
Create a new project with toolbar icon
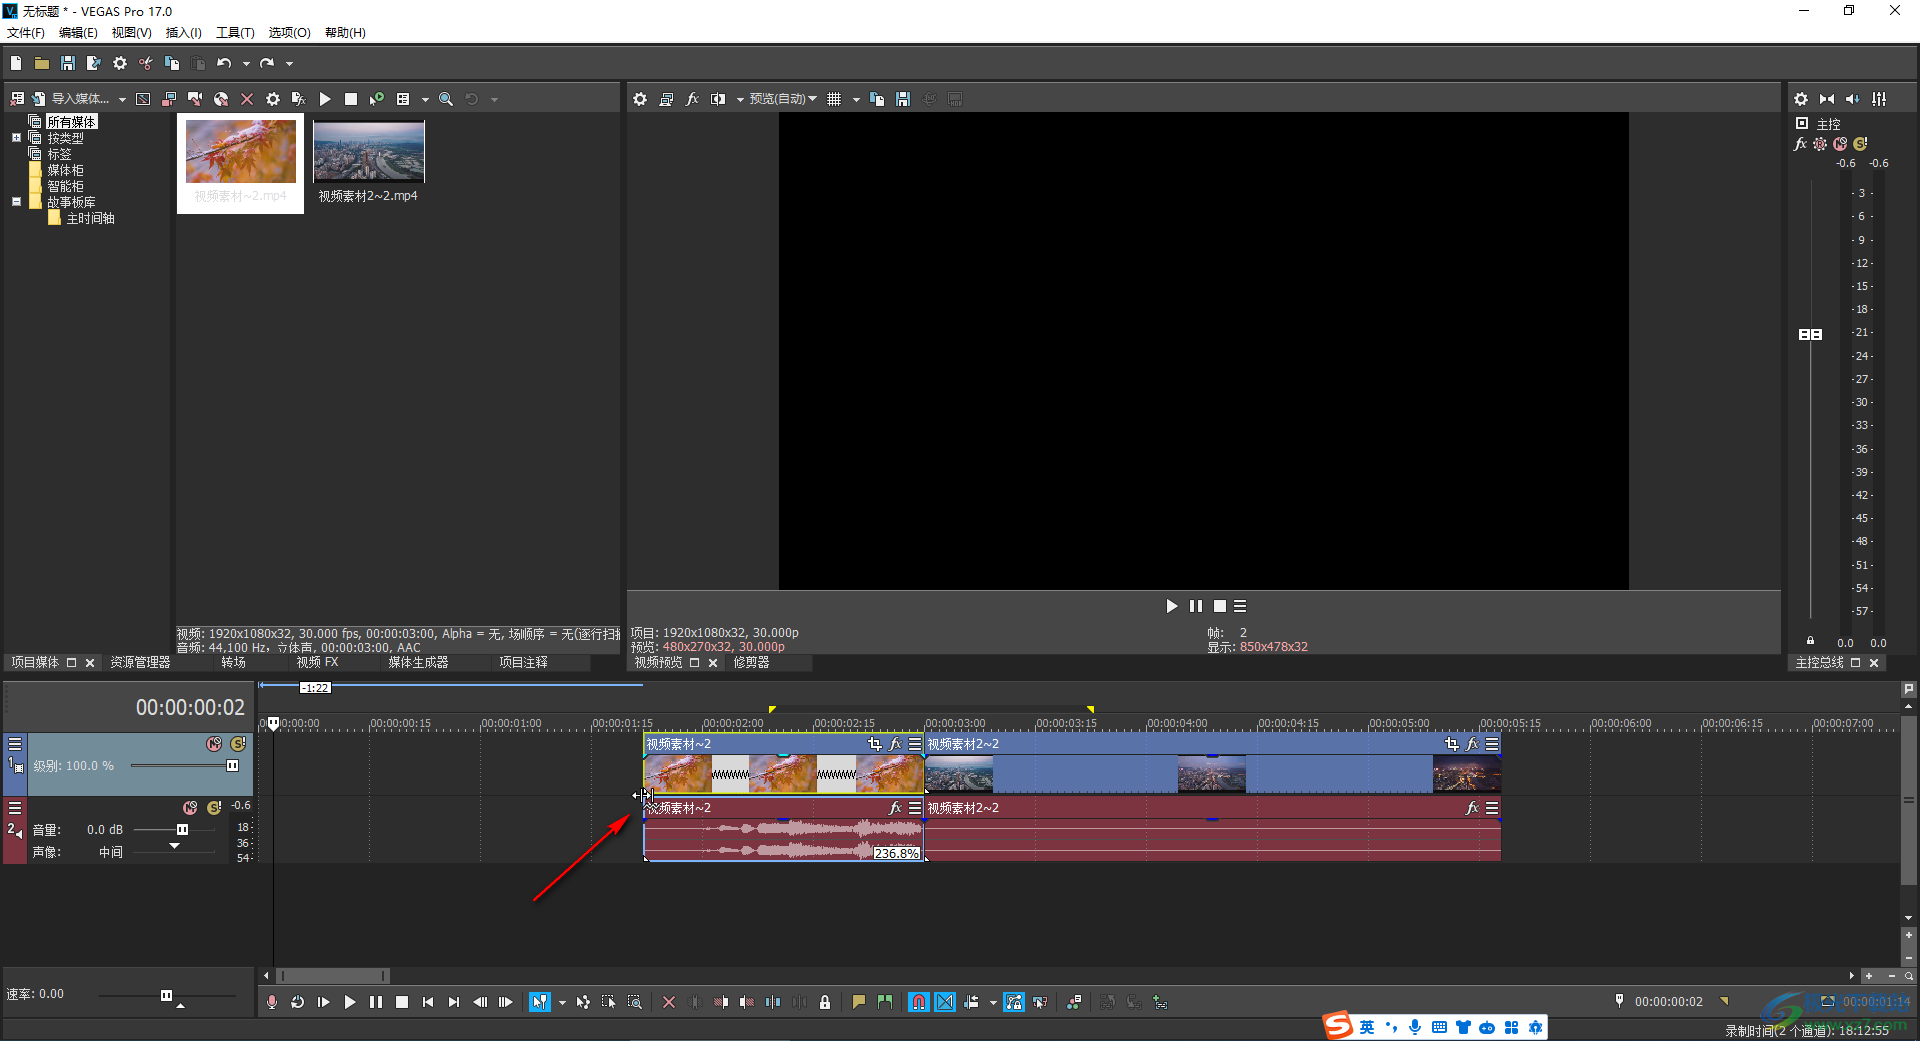point(16,63)
